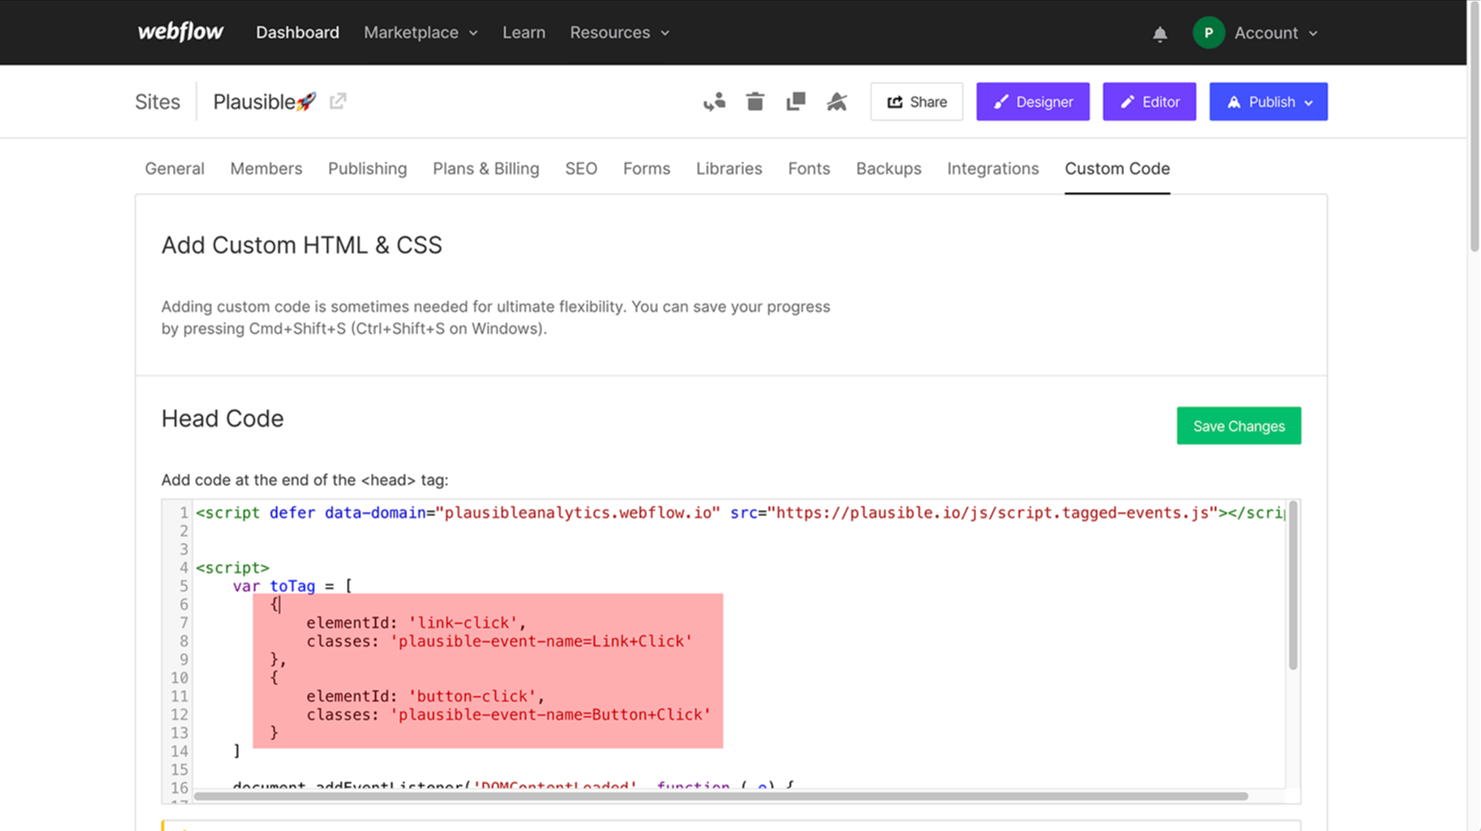Click the code editor vertical scrollbar
The image size is (1481, 831).
(x=1293, y=586)
